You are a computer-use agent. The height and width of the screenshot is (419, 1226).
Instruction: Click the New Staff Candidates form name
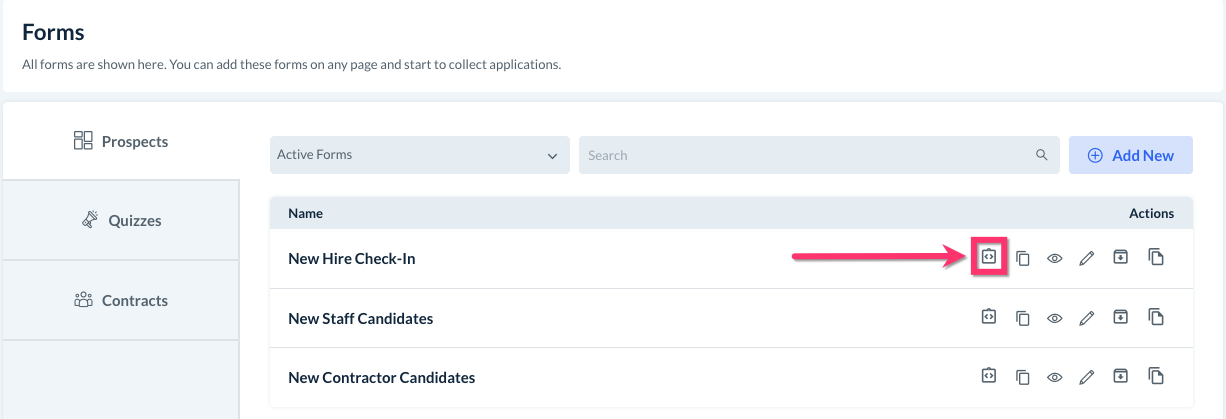[360, 318]
